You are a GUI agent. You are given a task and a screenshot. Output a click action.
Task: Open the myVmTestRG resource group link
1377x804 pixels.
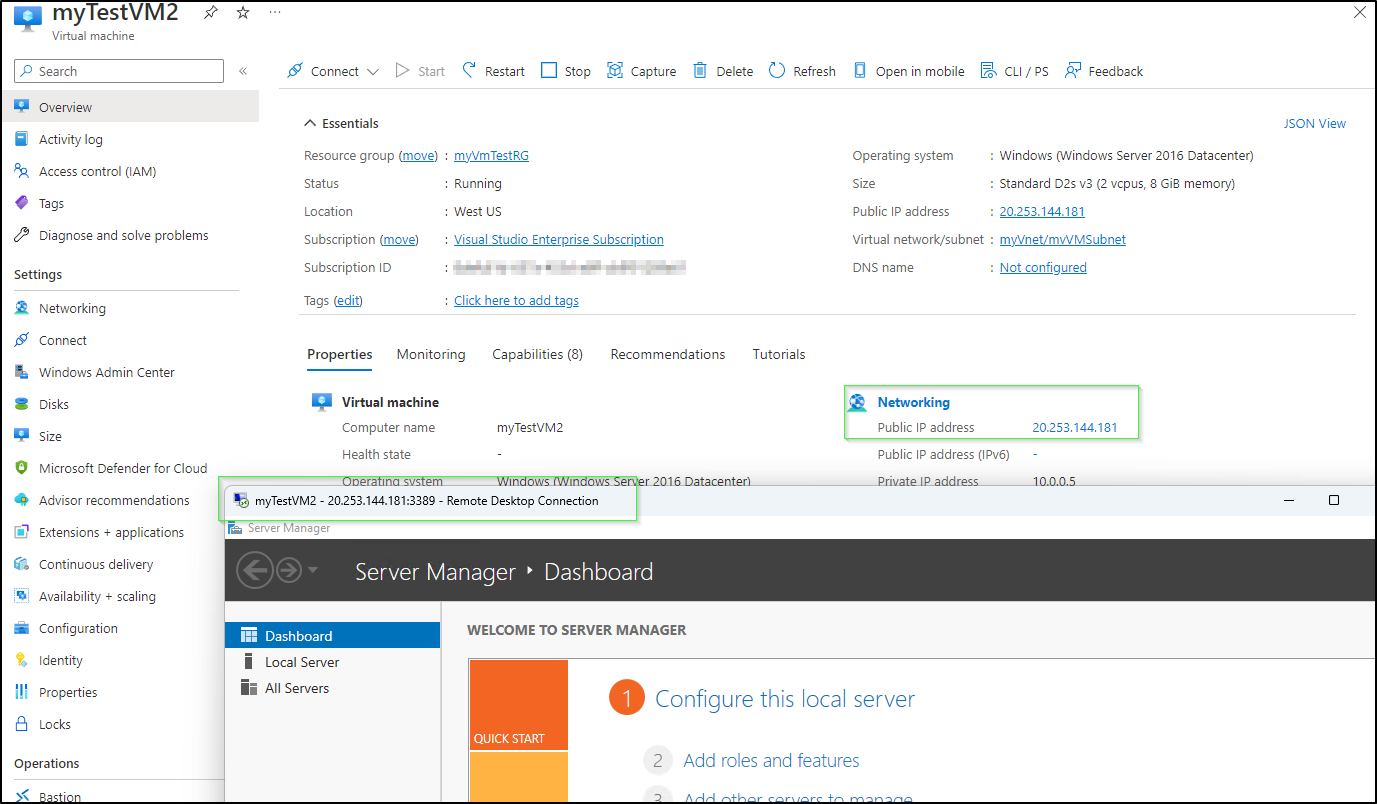coord(491,156)
